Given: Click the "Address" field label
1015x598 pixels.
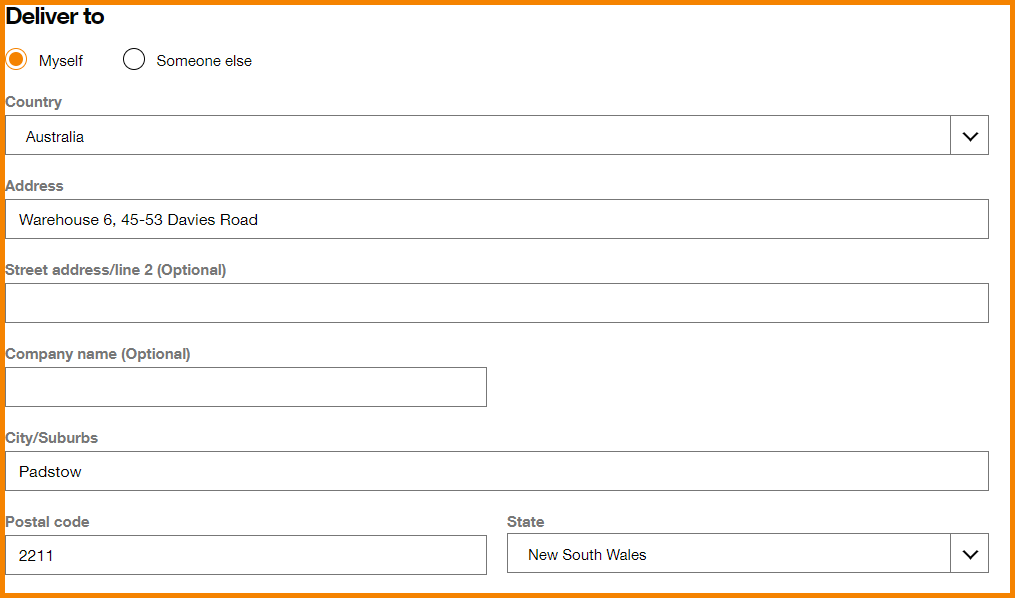Looking at the screenshot, I should [34, 186].
